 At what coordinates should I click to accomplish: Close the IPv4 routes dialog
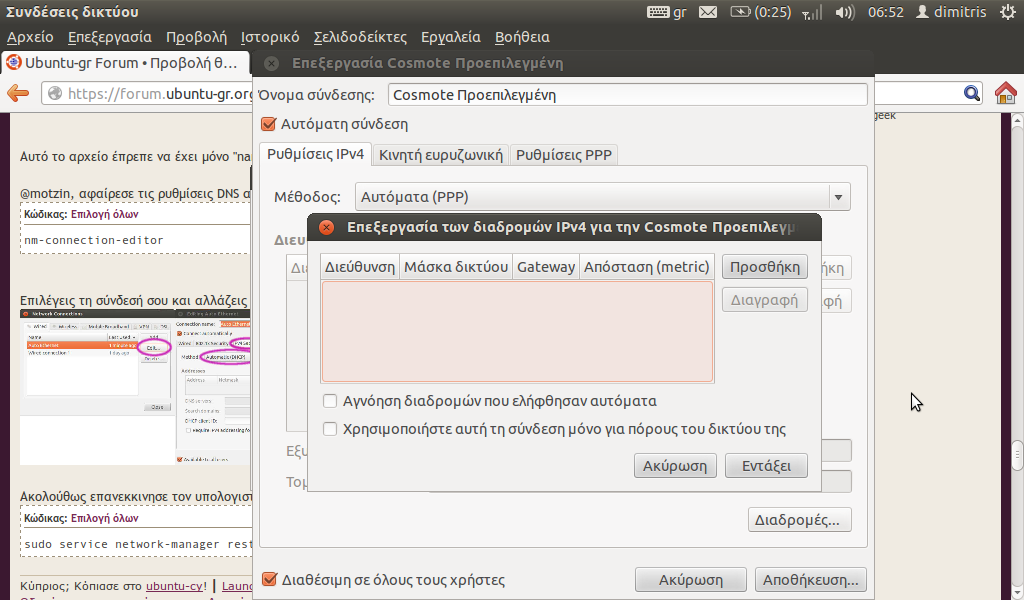click(x=326, y=227)
